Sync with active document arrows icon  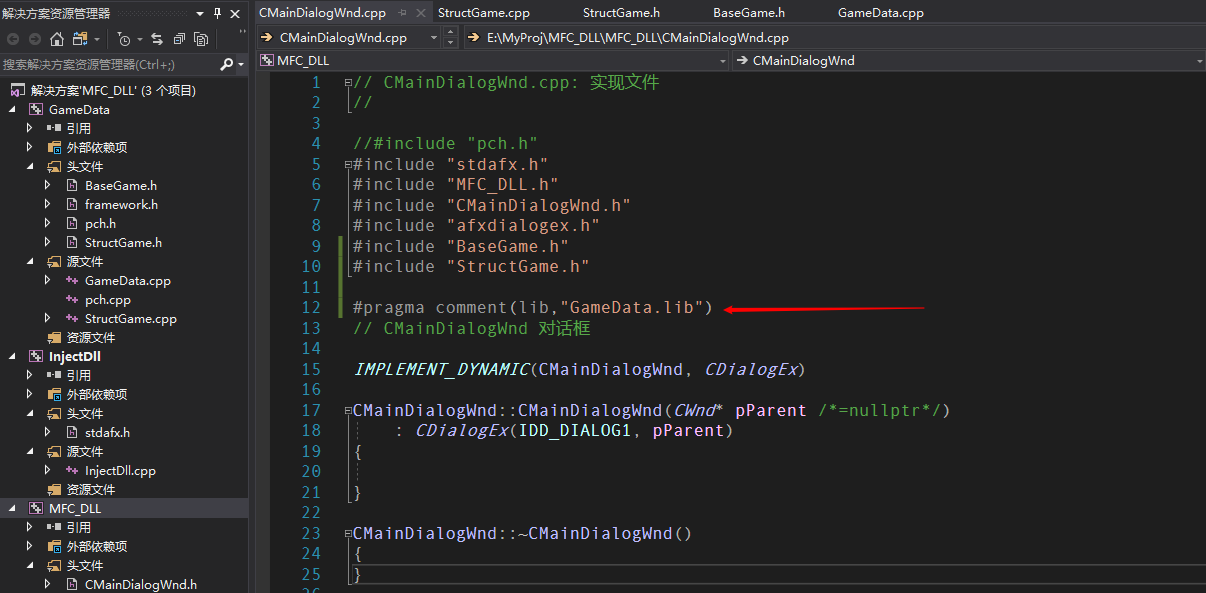(157, 39)
